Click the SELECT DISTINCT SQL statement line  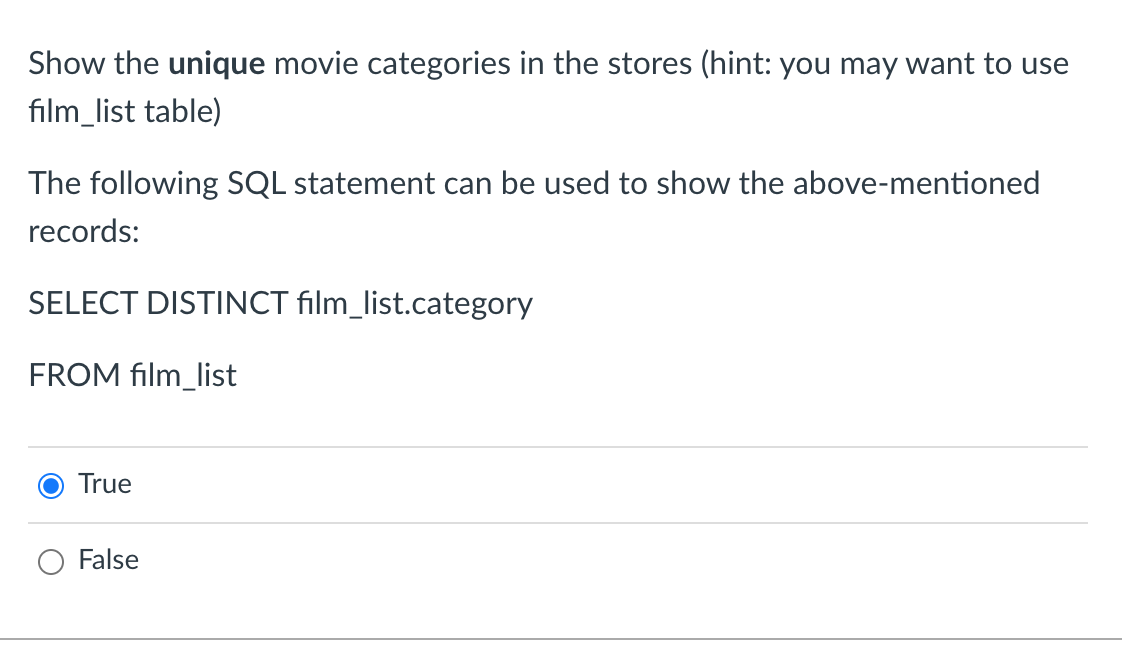point(280,303)
